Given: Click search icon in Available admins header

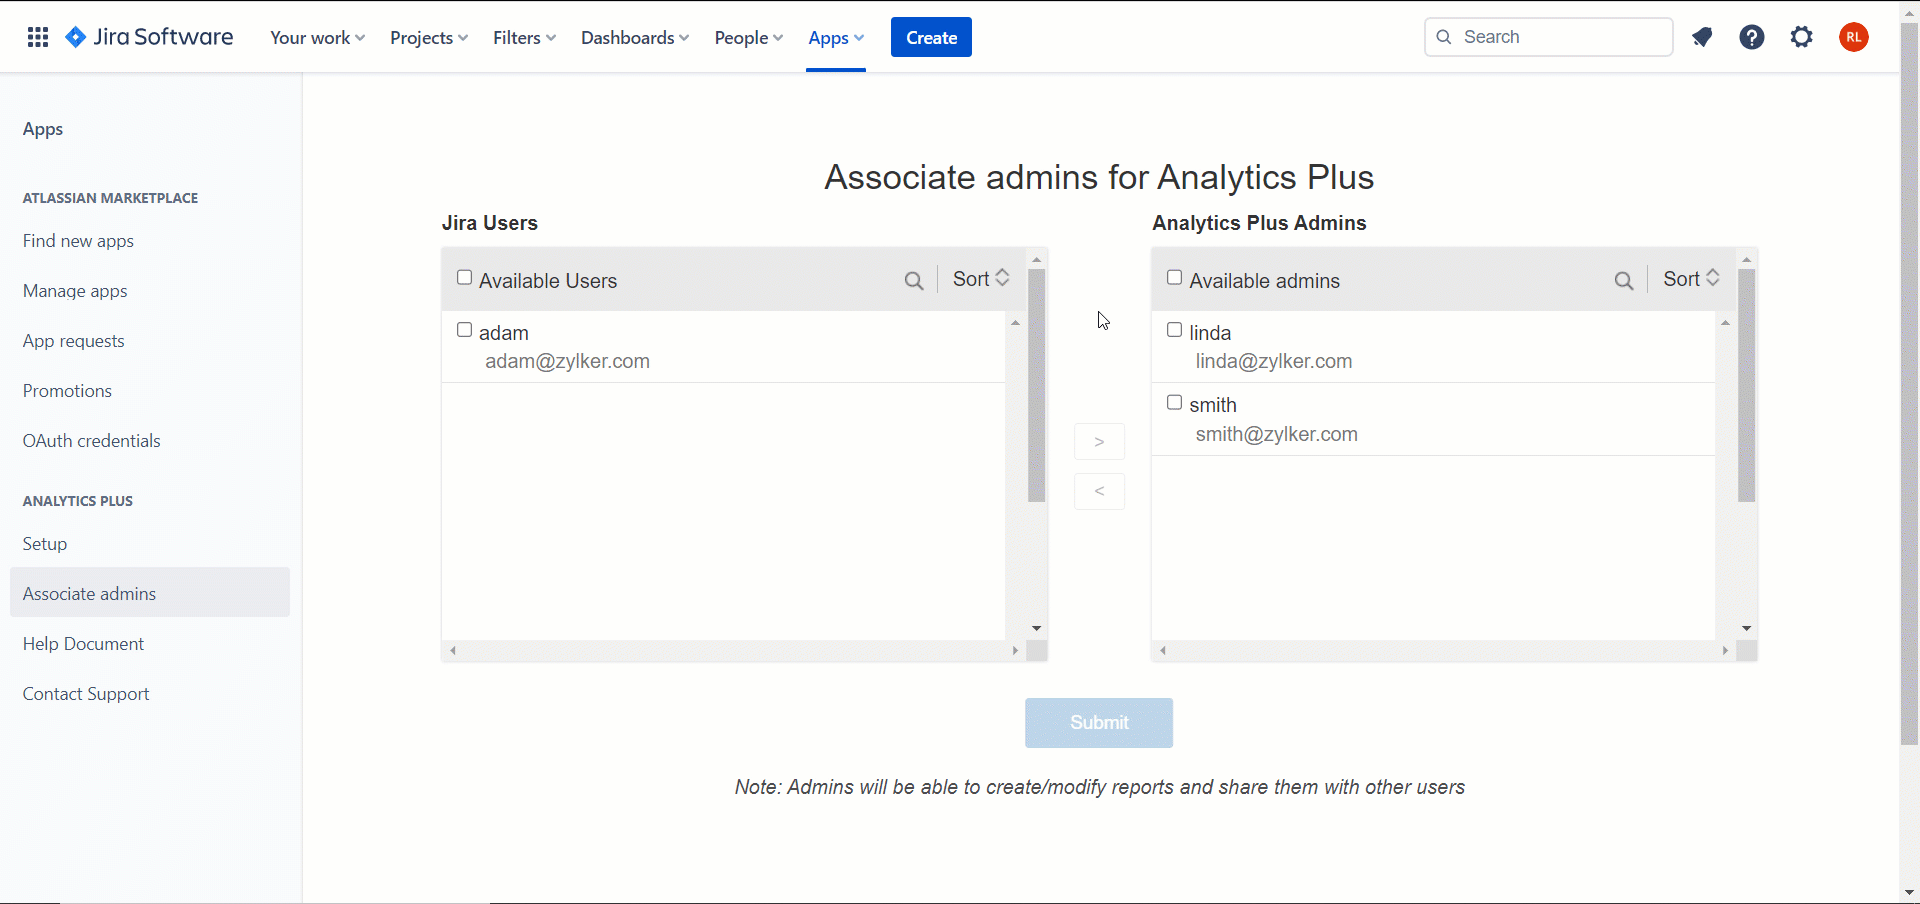Looking at the screenshot, I should pyautogui.click(x=1623, y=281).
